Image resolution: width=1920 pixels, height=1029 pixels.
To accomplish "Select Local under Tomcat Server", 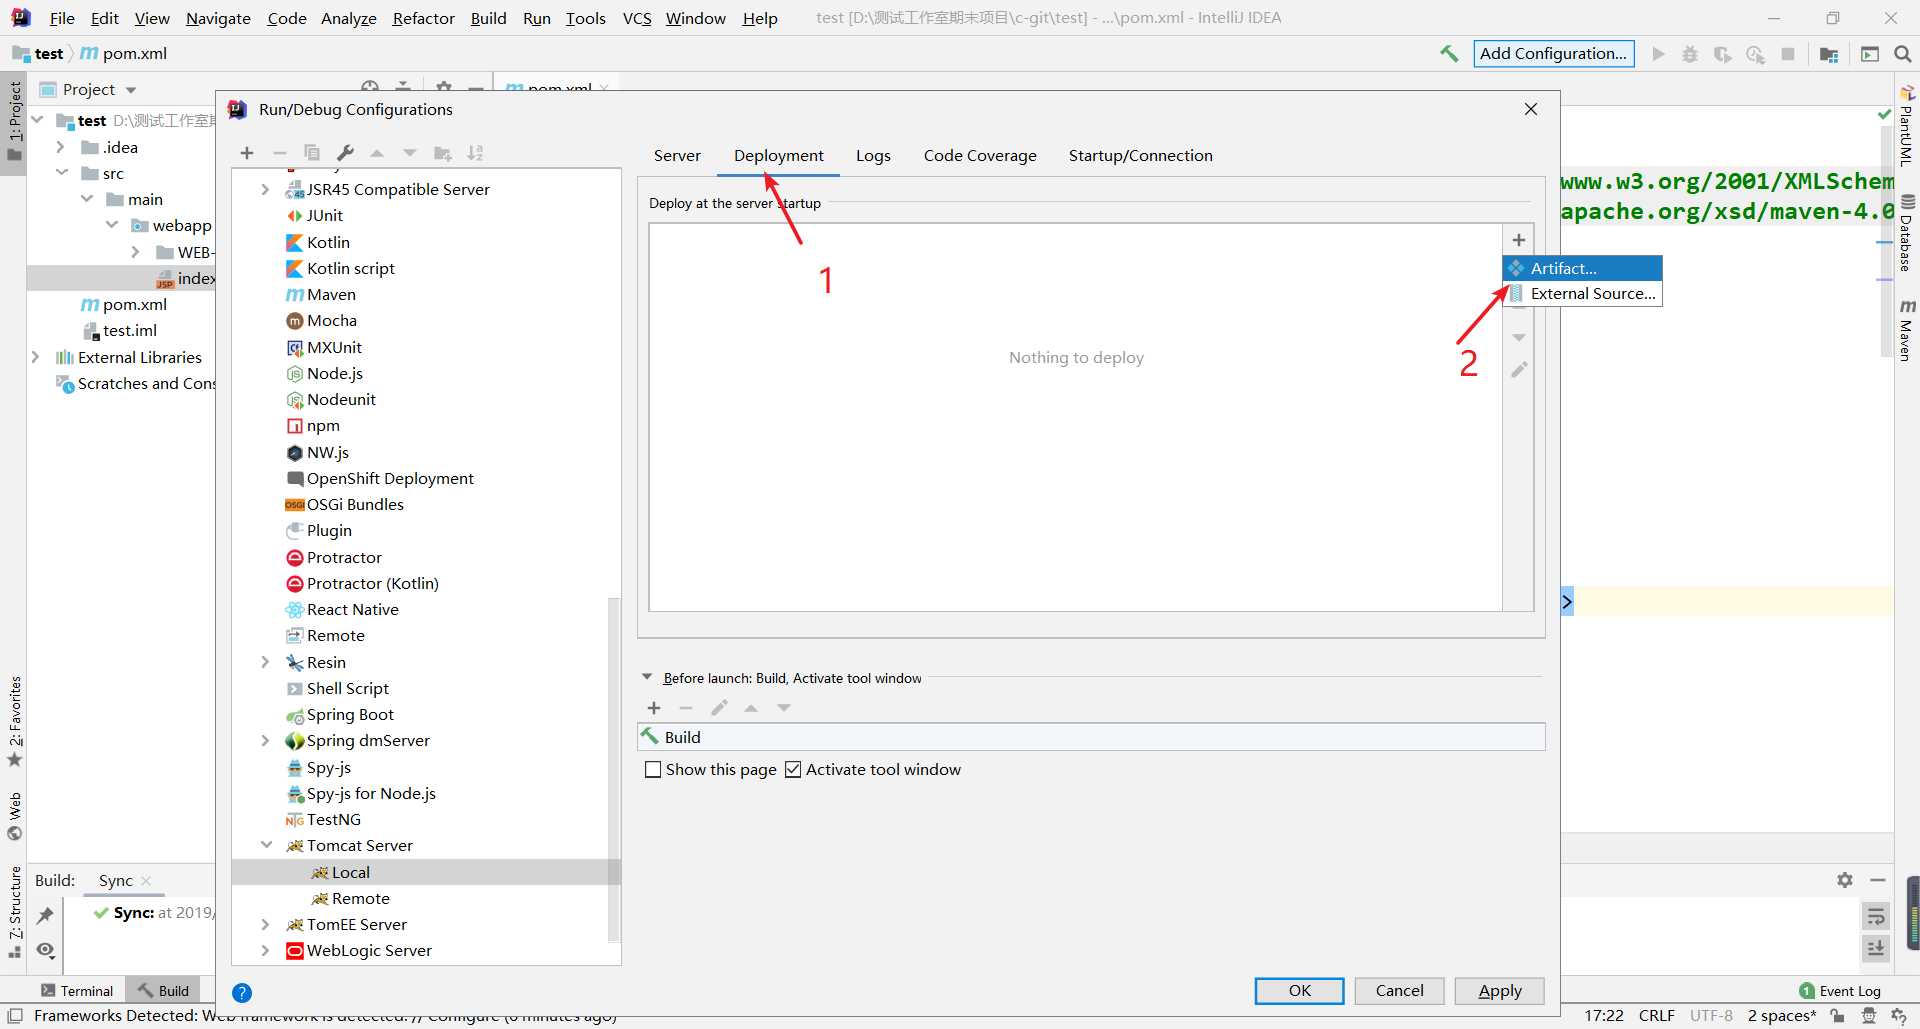I will (425, 872).
